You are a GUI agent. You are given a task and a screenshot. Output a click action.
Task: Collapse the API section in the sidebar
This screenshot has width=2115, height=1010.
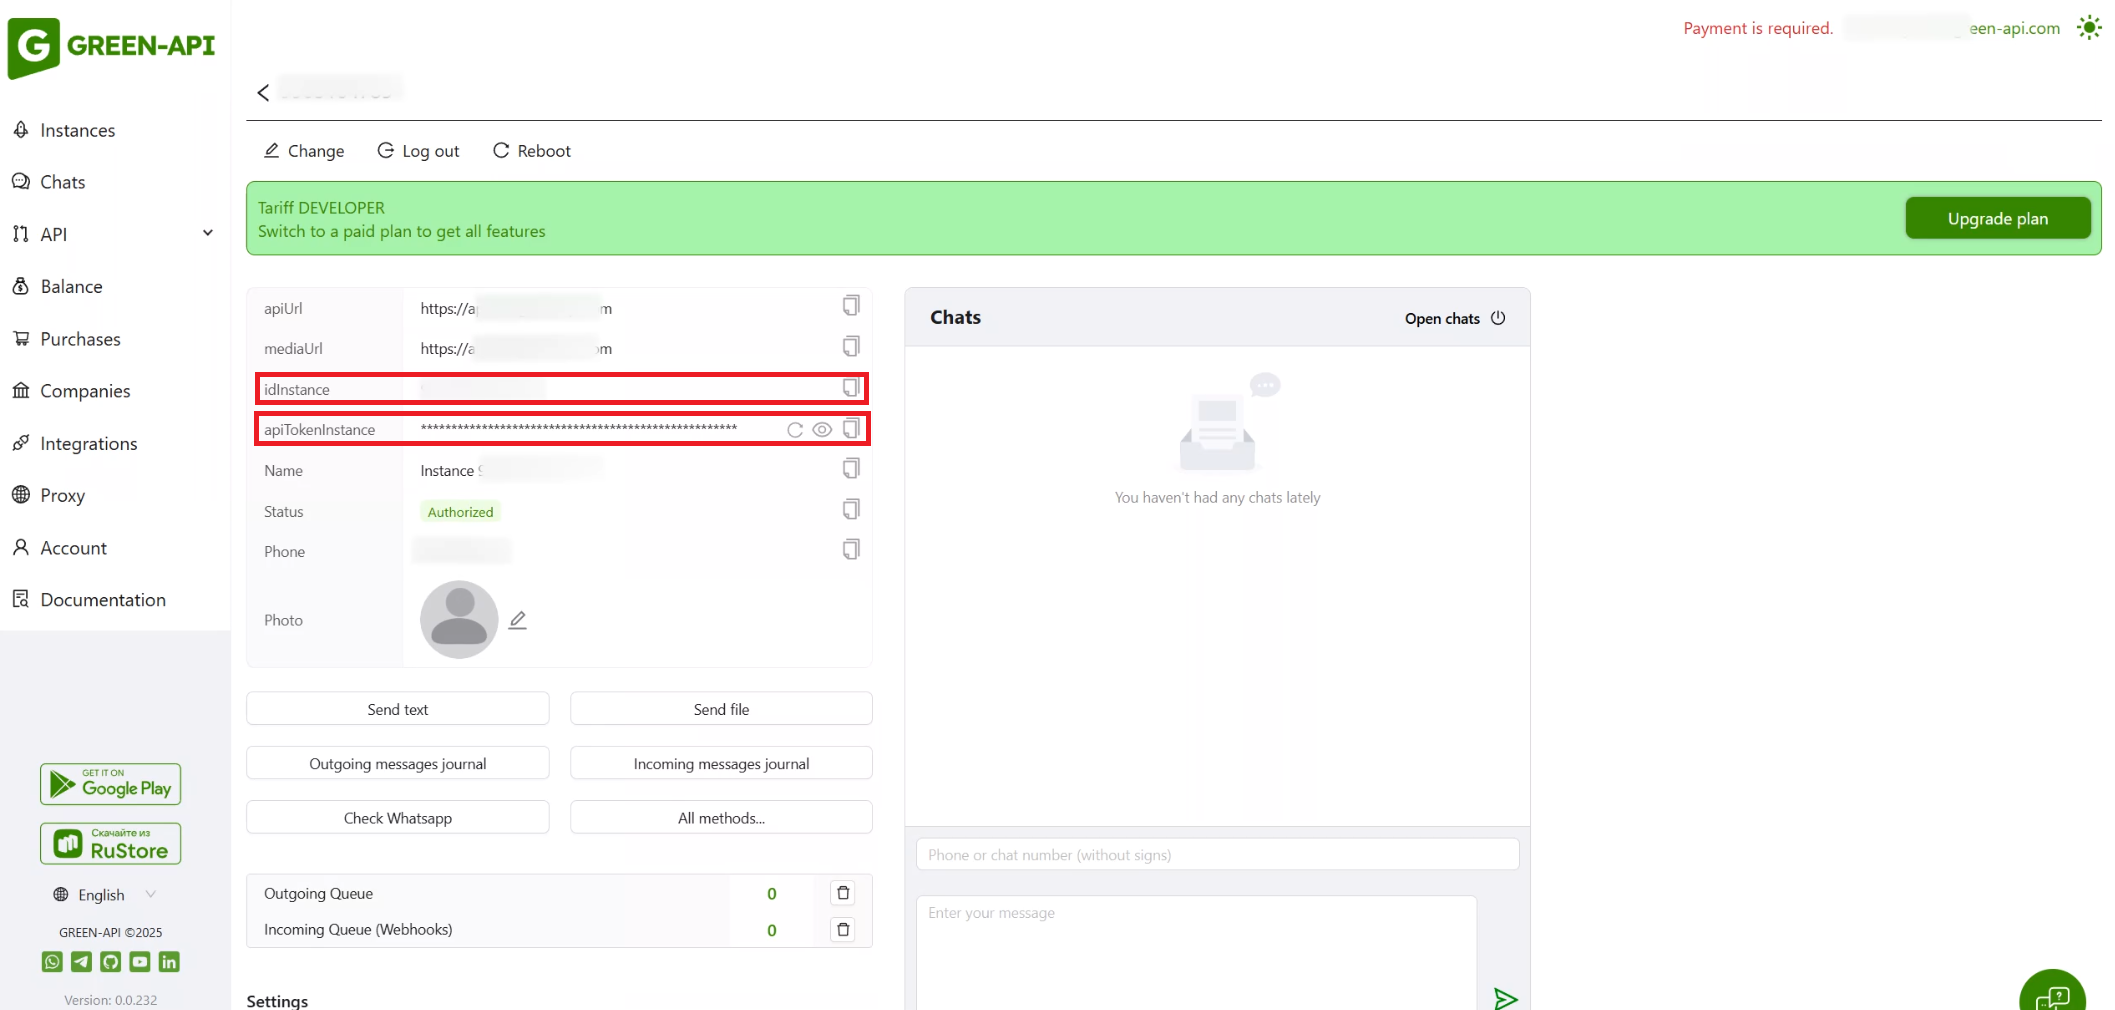[208, 232]
